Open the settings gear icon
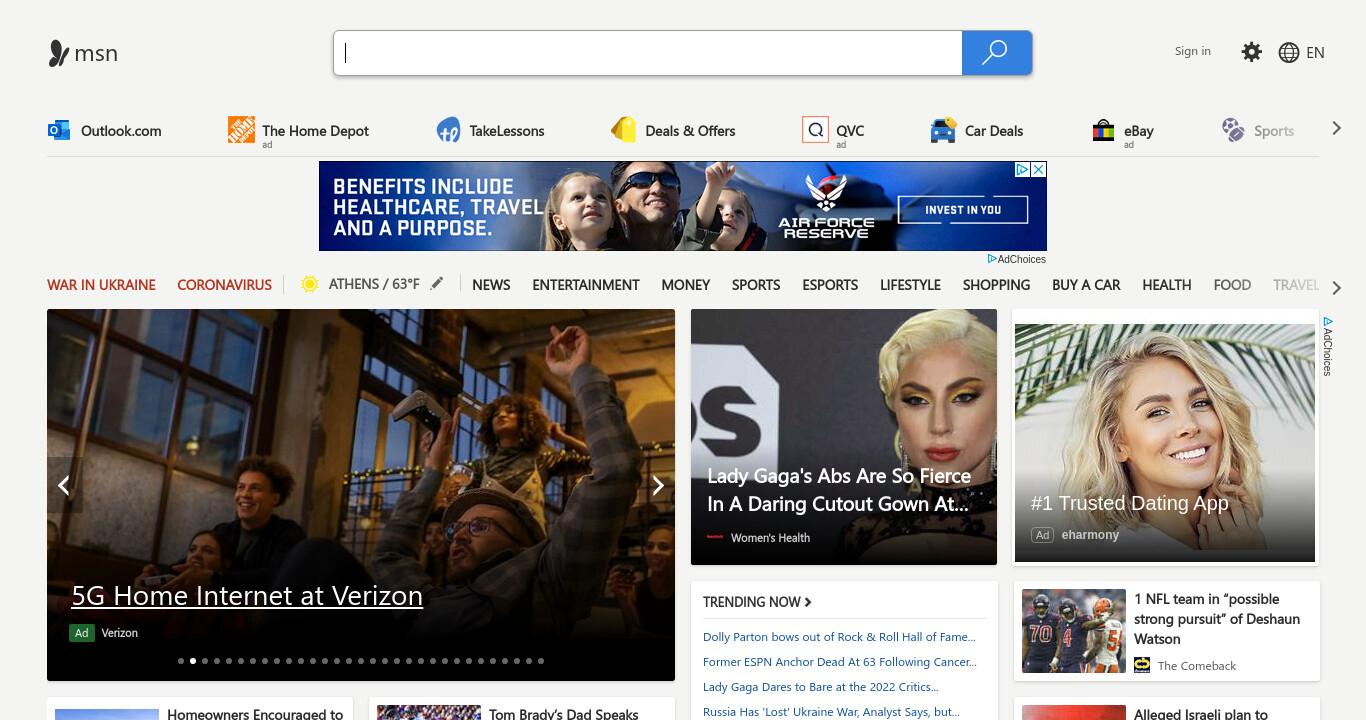This screenshot has height=720, width=1366. pos(1251,52)
